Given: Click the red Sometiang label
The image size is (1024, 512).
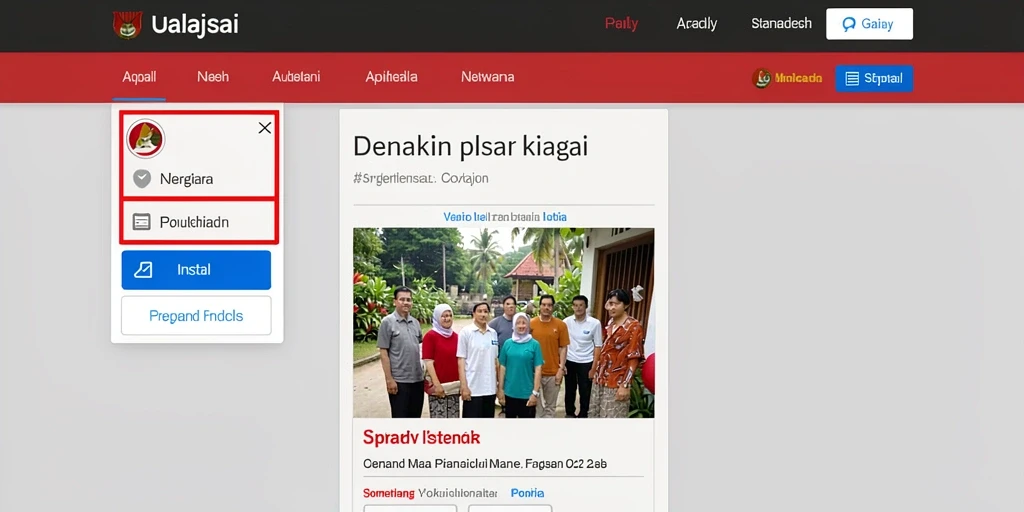Looking at the screenshot, I should (x=389, y=493).
